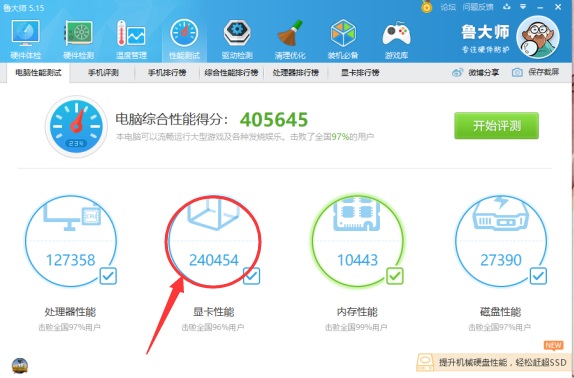The image size is (574, 378).
Task: Switch to the 手机评测 tab
Action: (103, 72)
